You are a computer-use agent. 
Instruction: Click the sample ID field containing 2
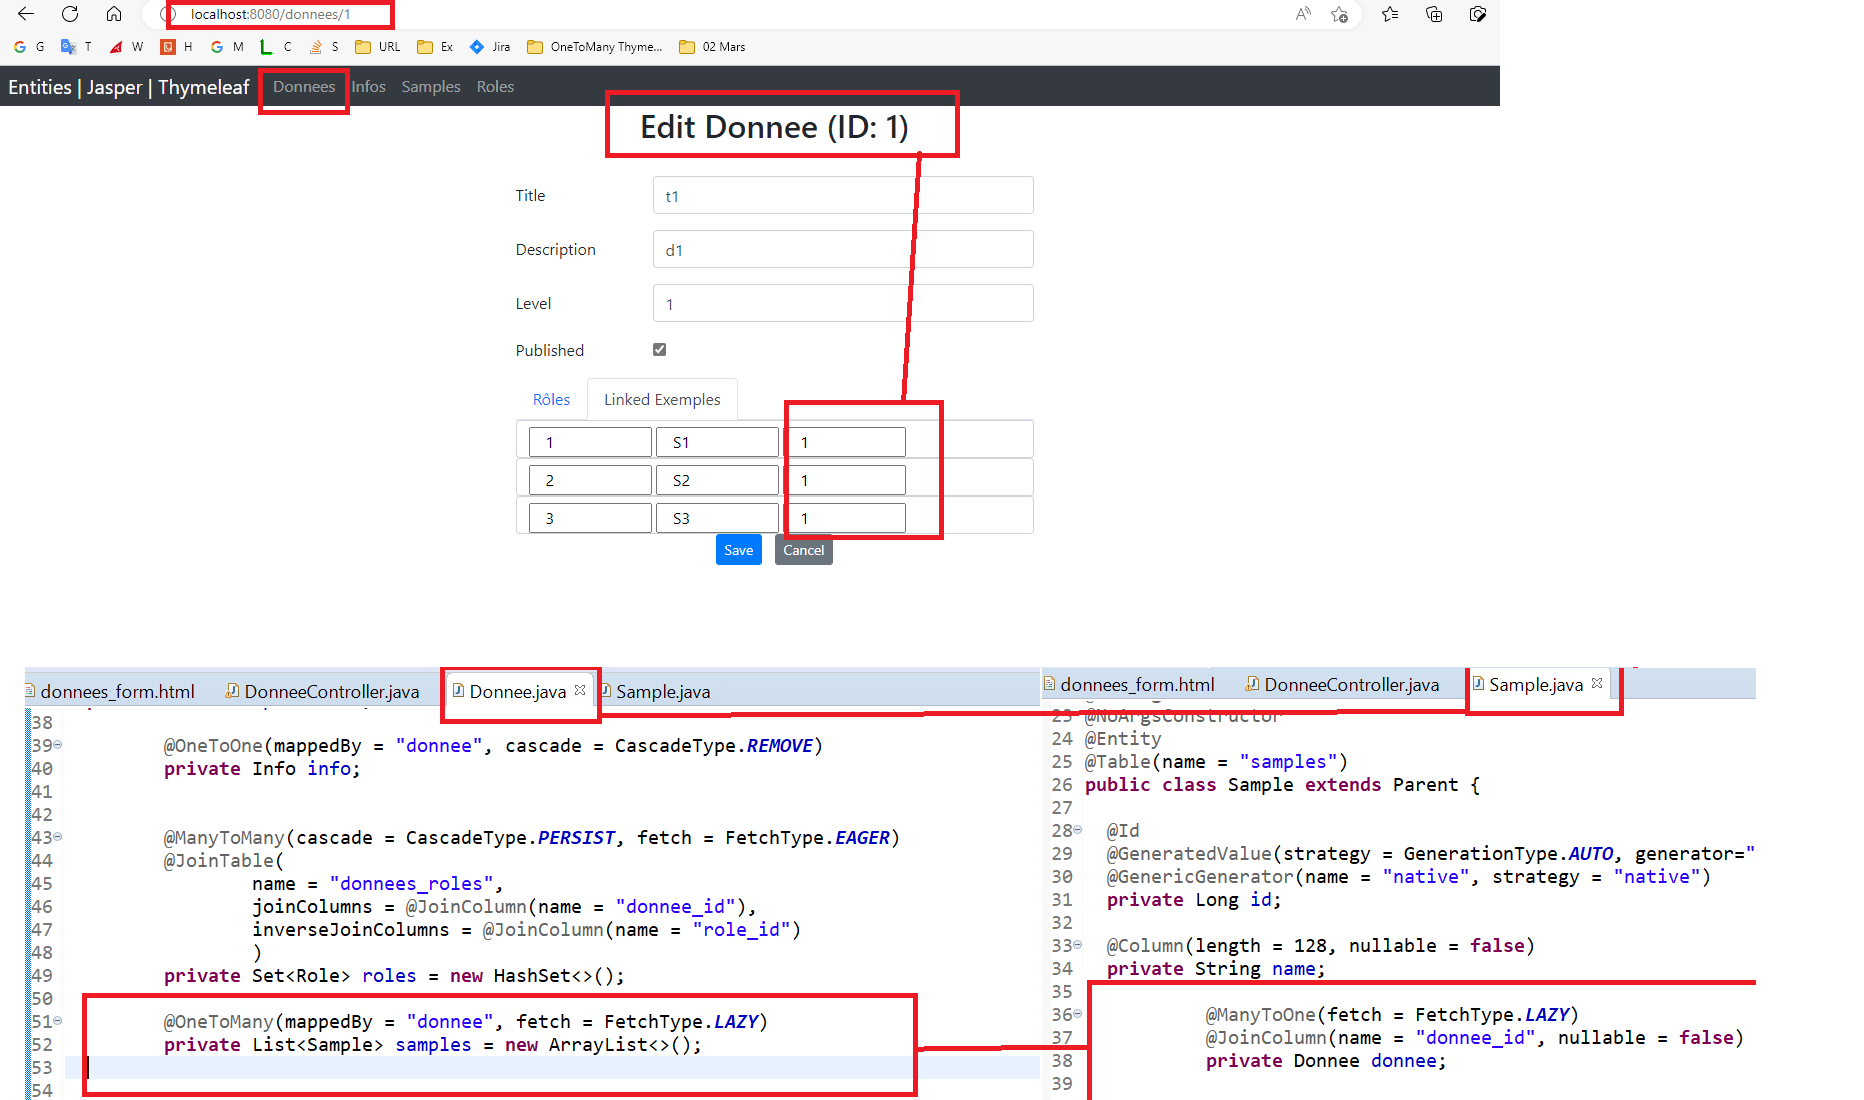[x=590, y=480]
